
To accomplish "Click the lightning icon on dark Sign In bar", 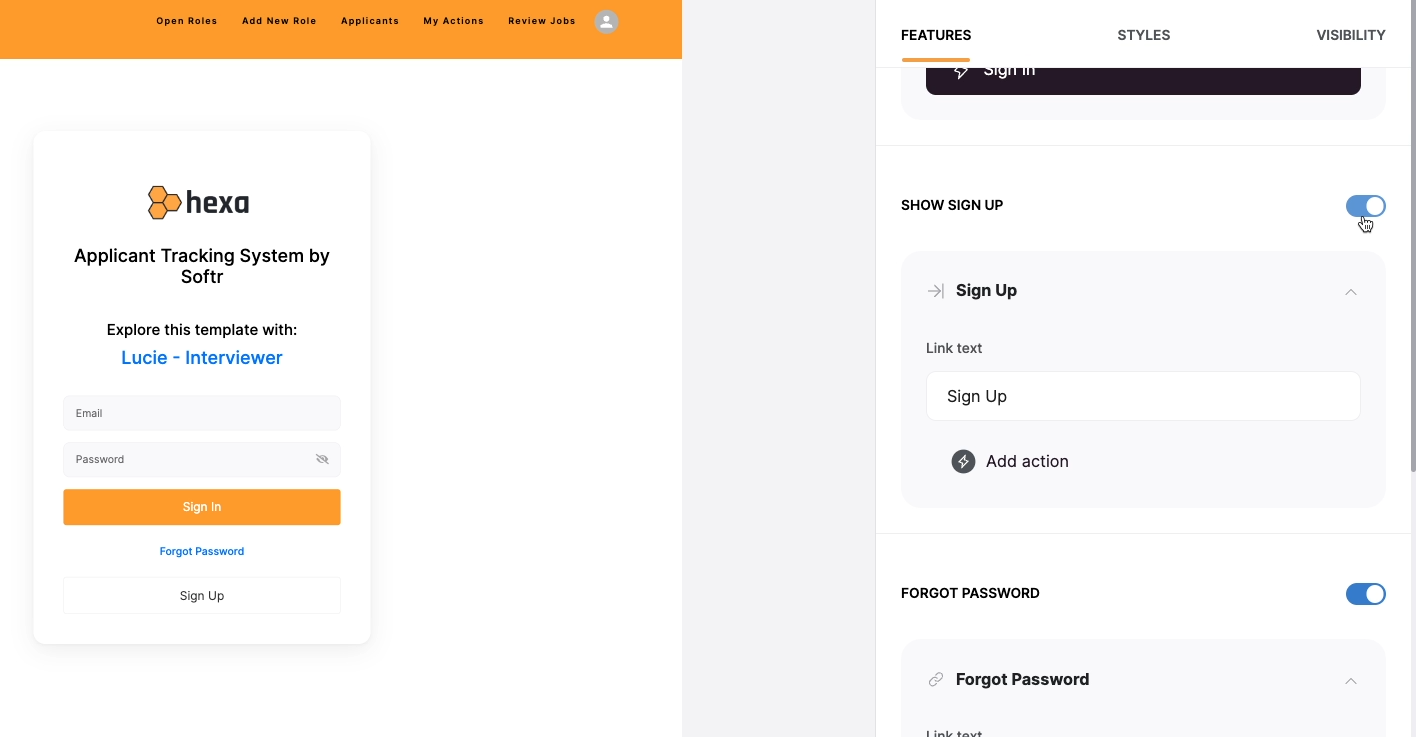I will point(960,72).
